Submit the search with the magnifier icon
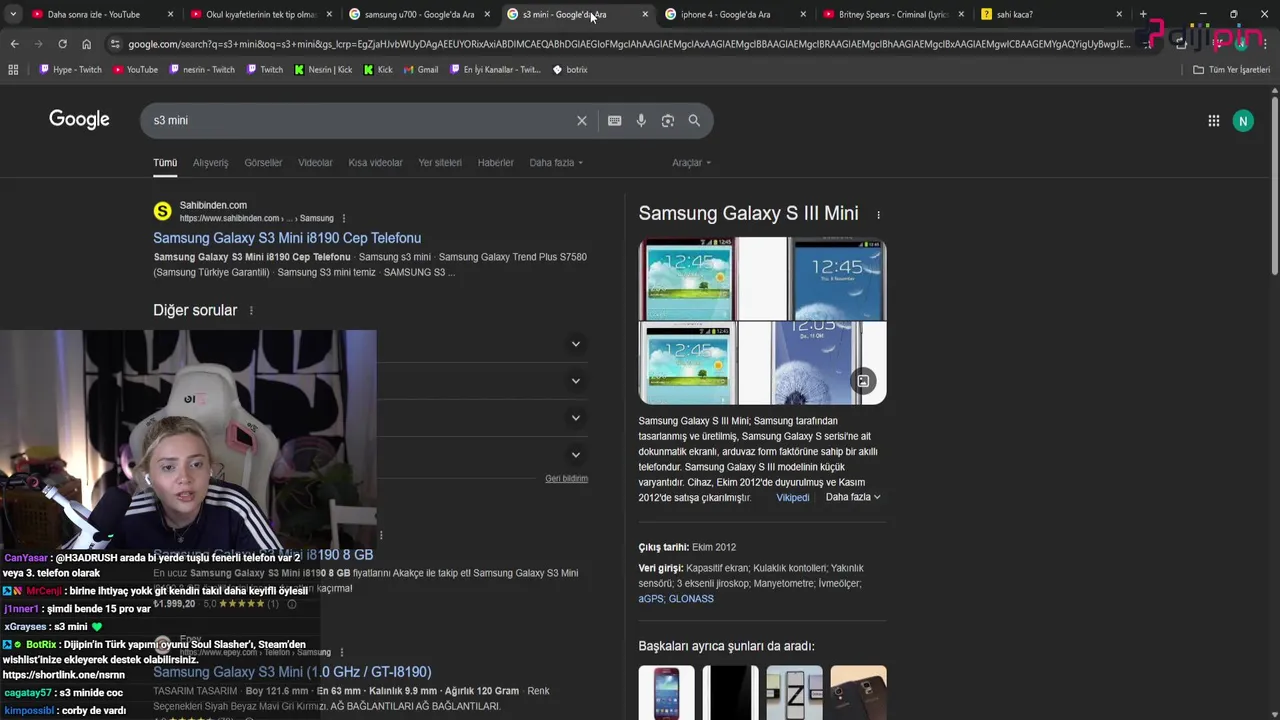 694,121
